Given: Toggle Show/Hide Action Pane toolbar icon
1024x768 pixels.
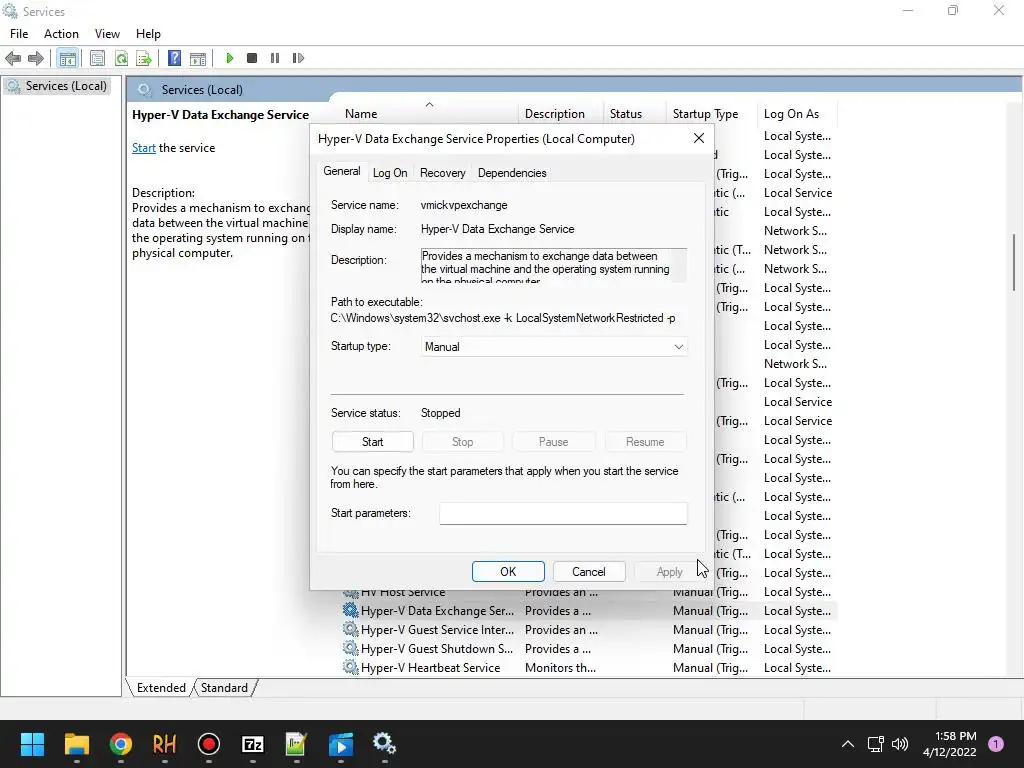Looking at the screenshot, I should point(198,58).
